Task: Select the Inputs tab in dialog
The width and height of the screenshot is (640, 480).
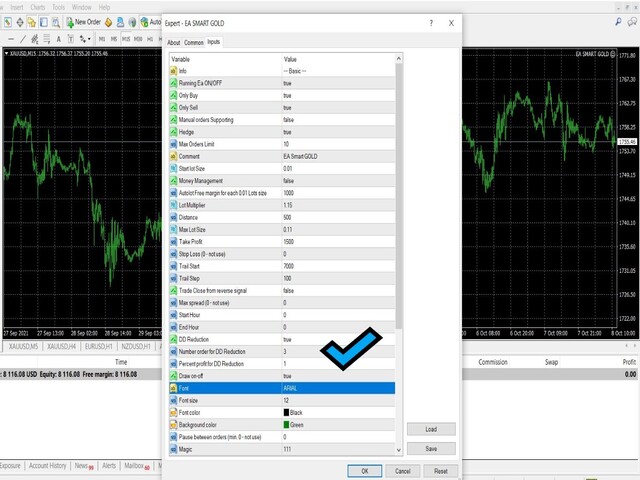Action: (213, 42)
